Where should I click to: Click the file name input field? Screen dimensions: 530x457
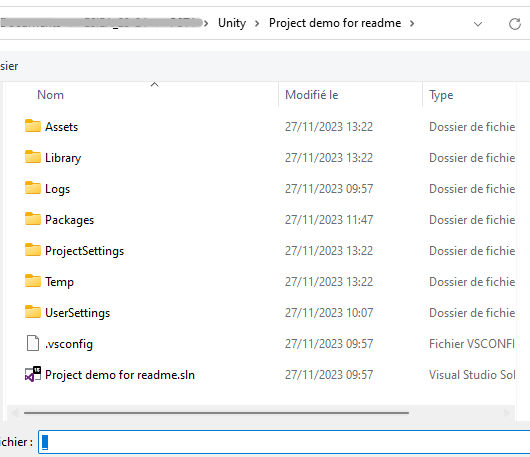284,442
